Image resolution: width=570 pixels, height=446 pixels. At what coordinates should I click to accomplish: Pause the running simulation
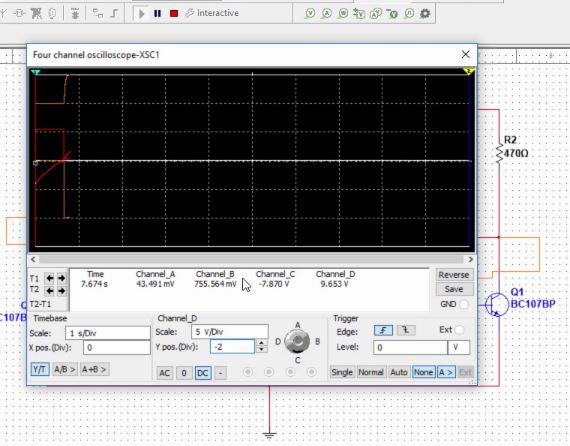157,13
